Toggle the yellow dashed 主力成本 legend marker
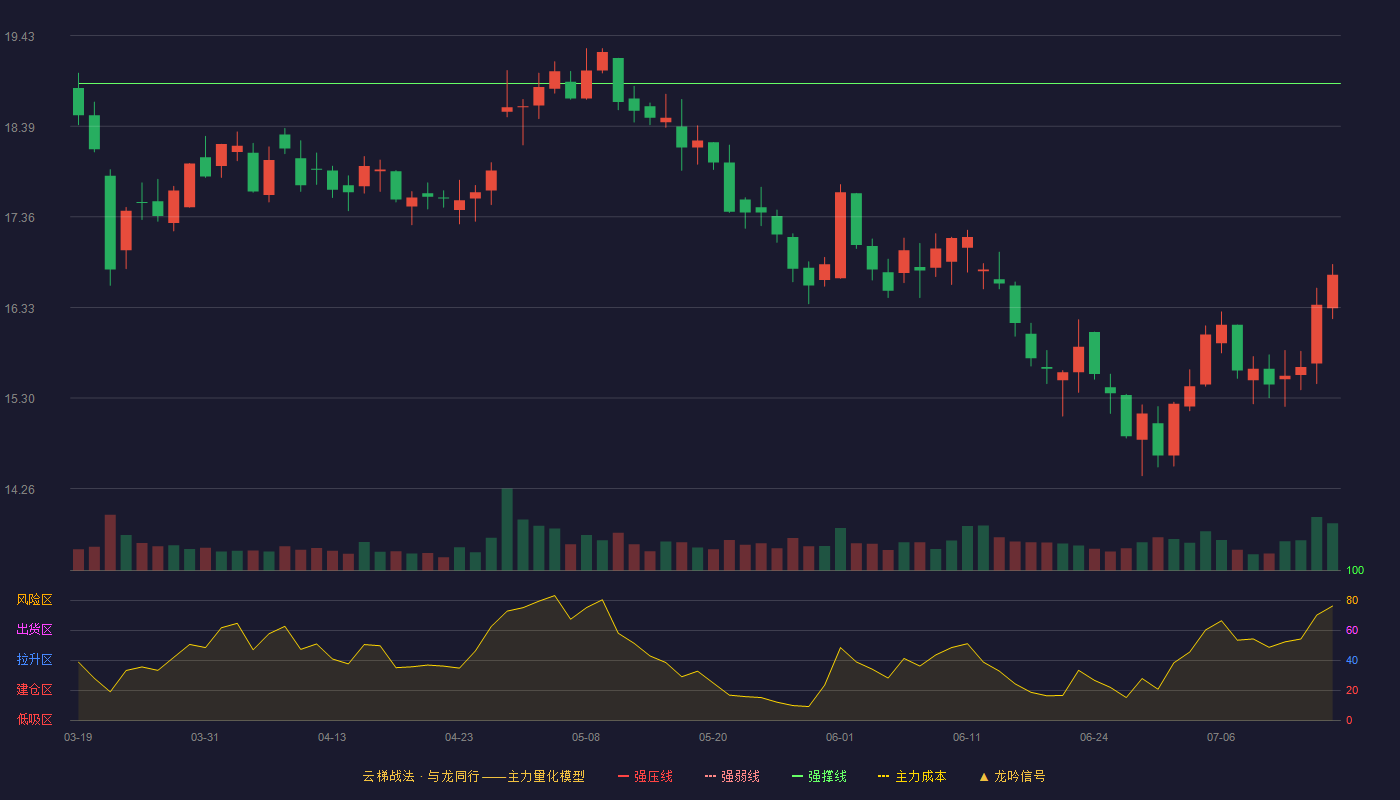 (884, 776)
